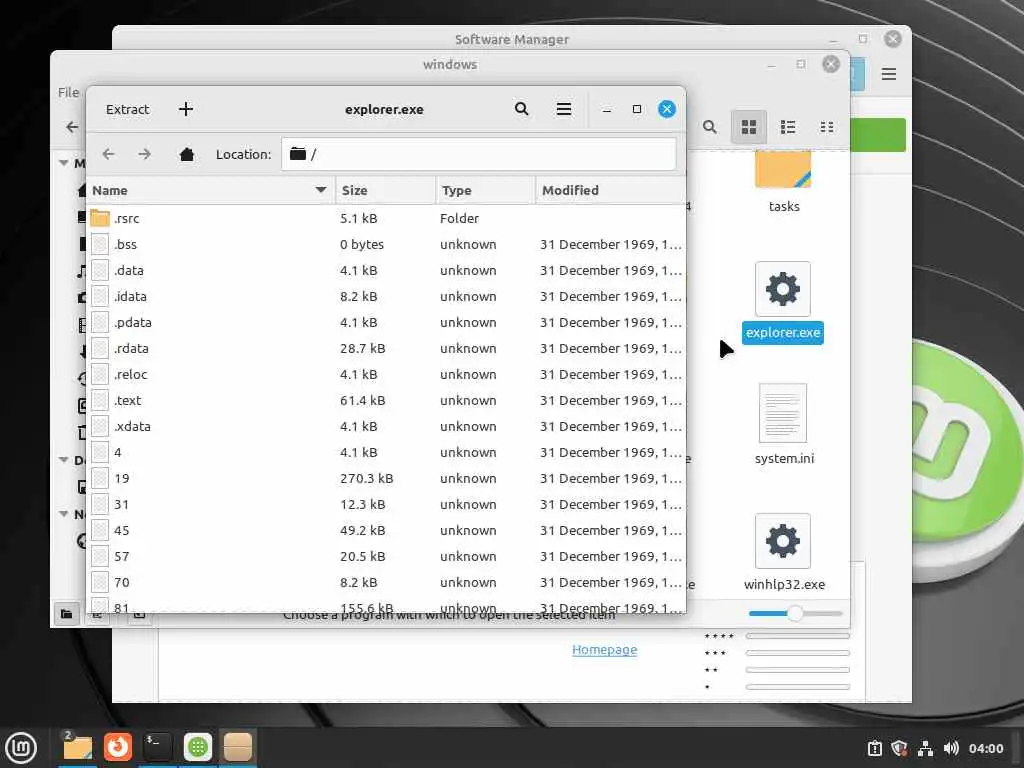Screen dimensions: 1024x768
Task: Click the Location path input field
Action: pyautogui.click(x=479, y=154)
